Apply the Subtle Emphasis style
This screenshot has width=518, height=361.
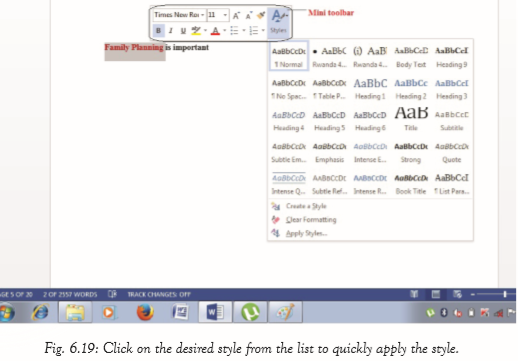(289, 152)
